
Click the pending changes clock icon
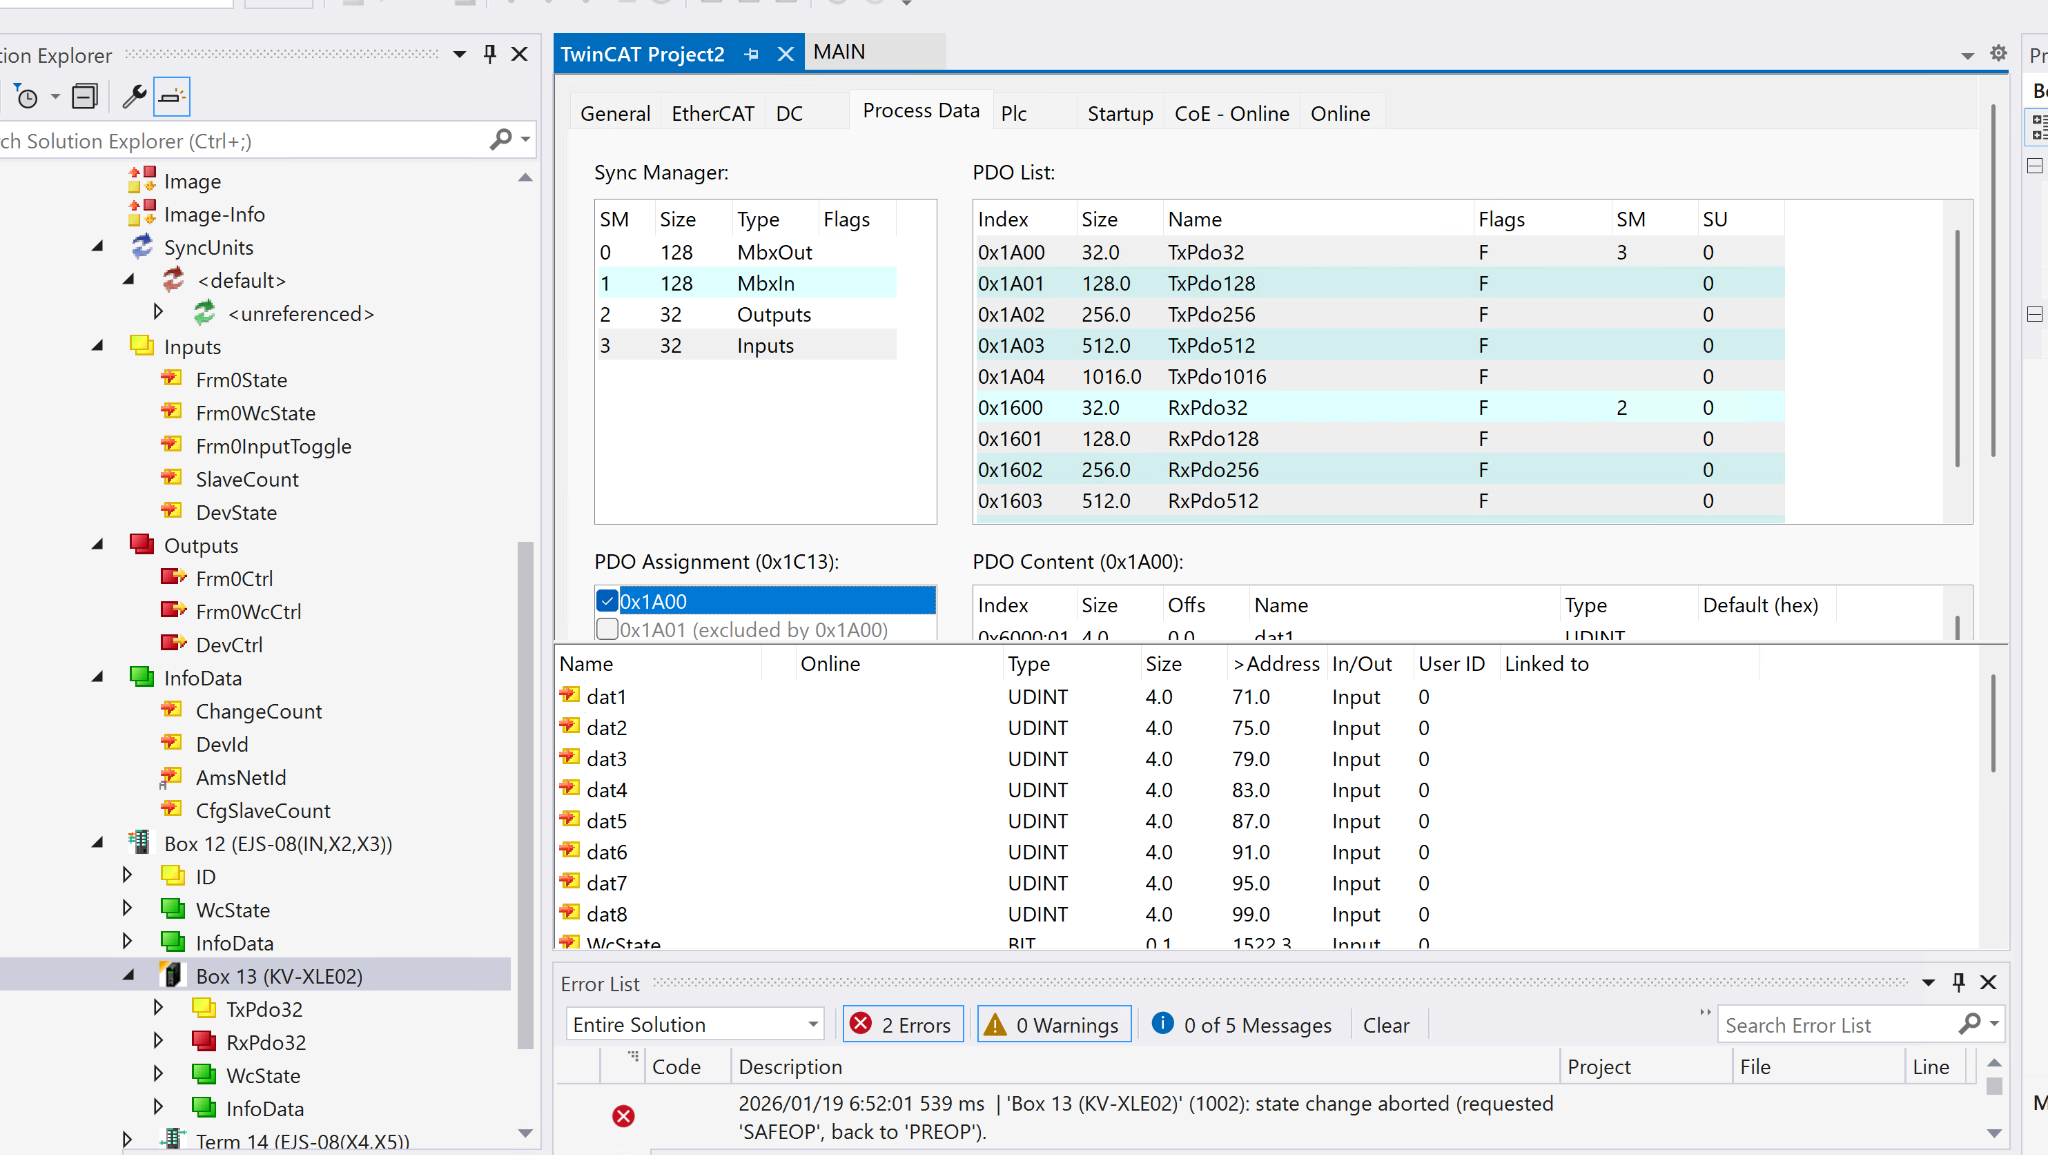(x=27, y=97)
